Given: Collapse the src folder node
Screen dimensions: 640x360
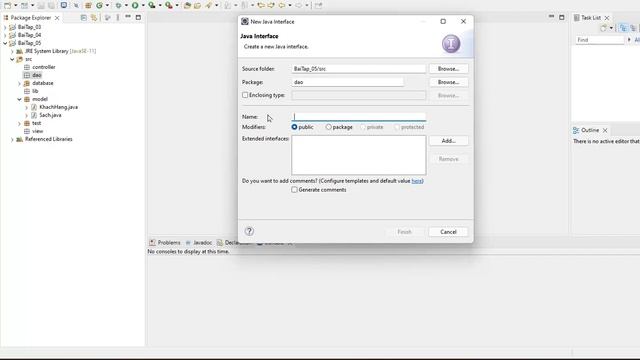Looking at the screenshot, I should point(12,59).
